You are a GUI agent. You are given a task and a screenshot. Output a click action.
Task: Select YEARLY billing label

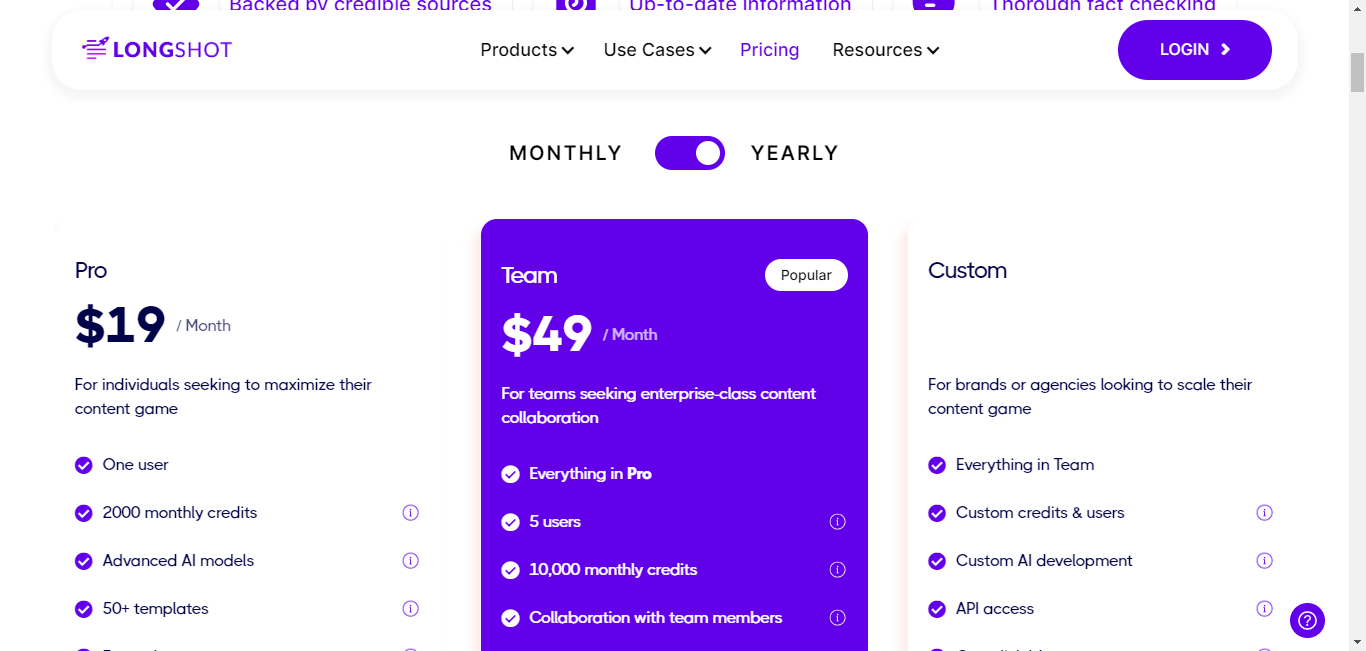point(795,153)
